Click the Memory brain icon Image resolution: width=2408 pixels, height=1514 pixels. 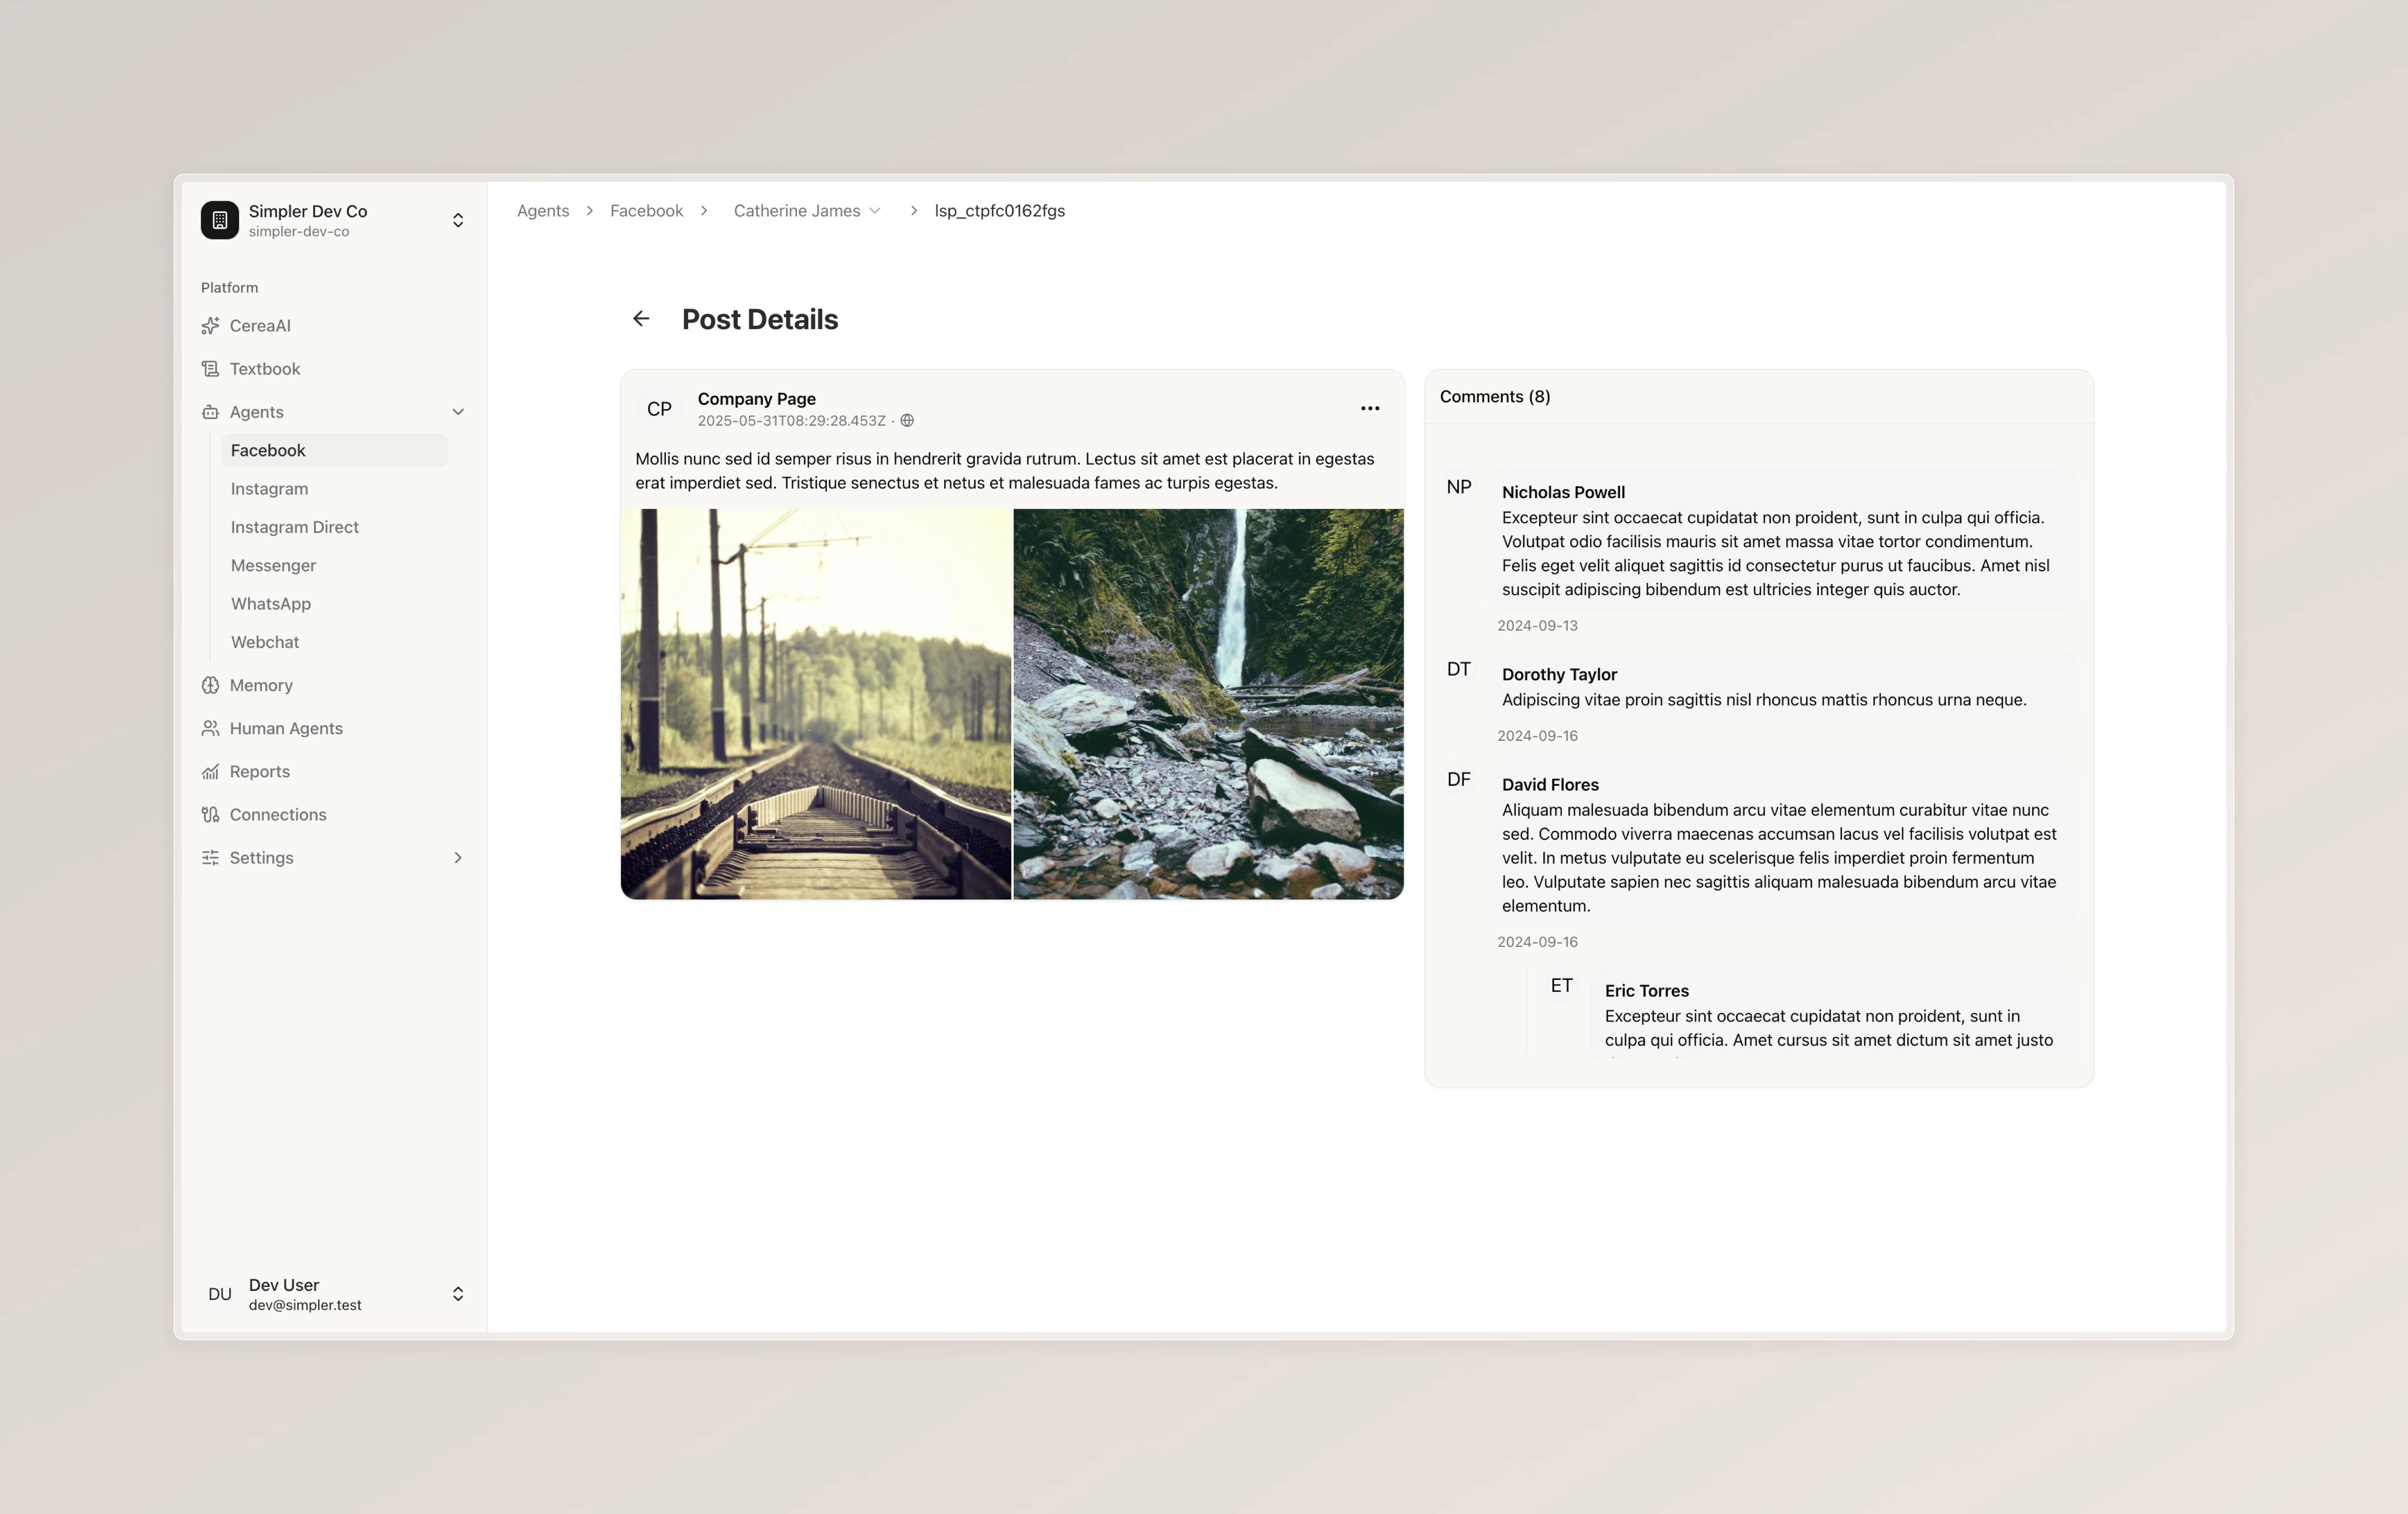click(x=210, y=685)
